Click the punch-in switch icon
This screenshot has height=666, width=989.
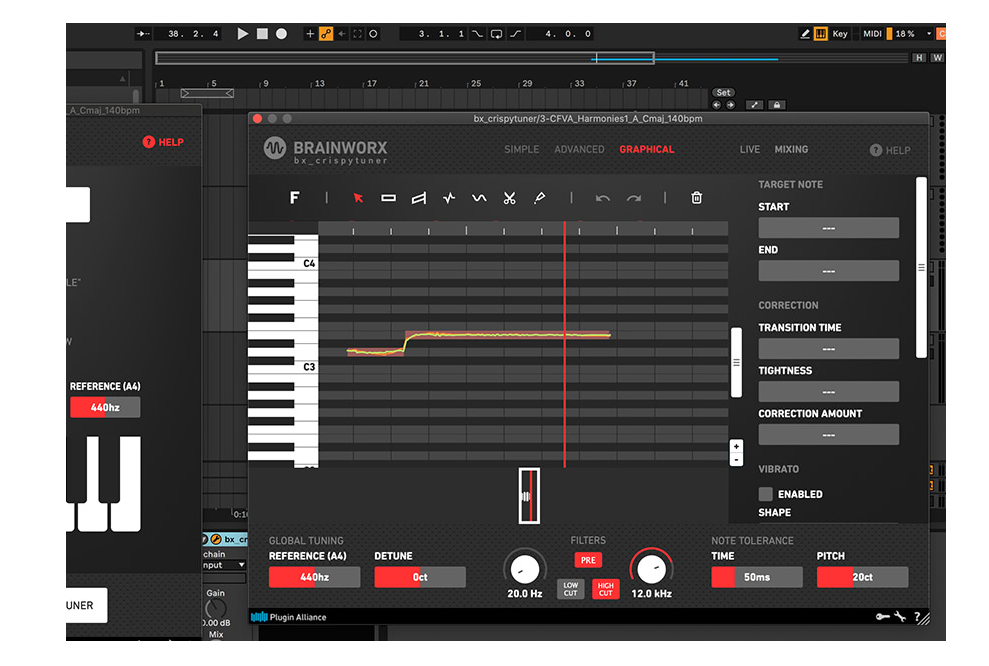click(x=477, y=34)
